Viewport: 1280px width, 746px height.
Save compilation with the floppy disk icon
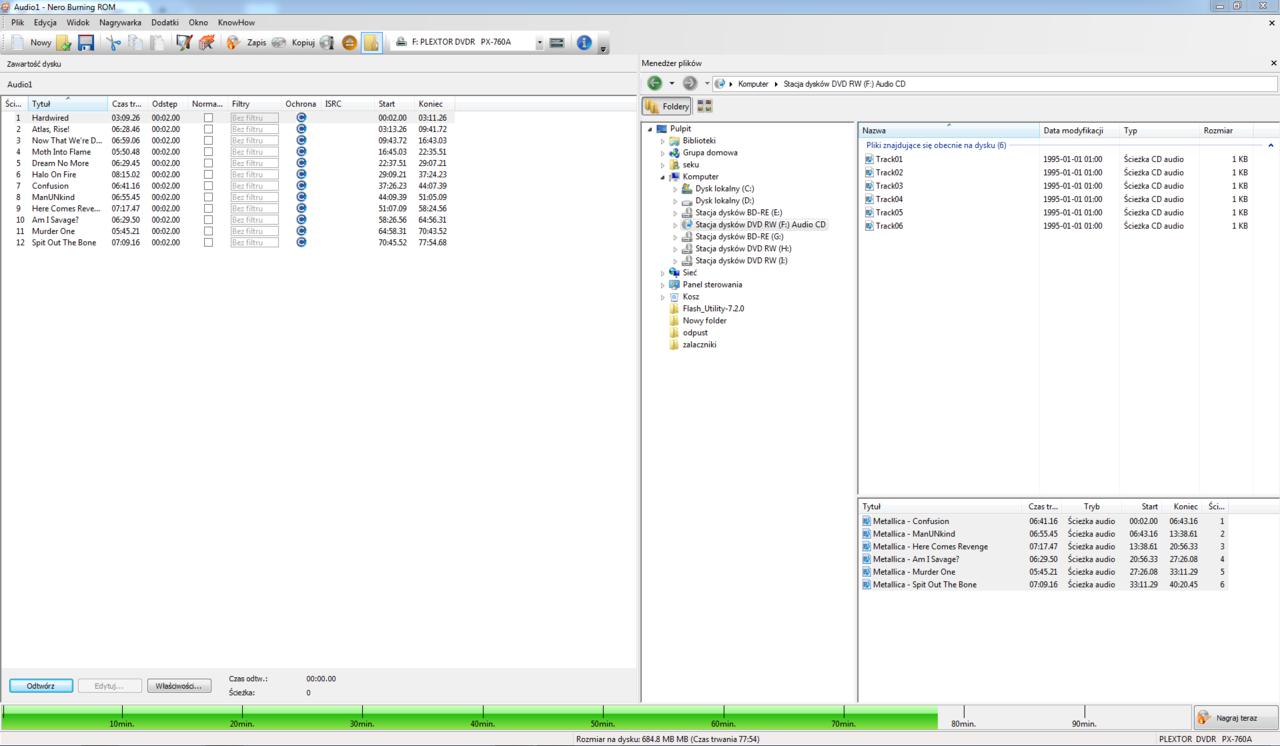point(86,43)
